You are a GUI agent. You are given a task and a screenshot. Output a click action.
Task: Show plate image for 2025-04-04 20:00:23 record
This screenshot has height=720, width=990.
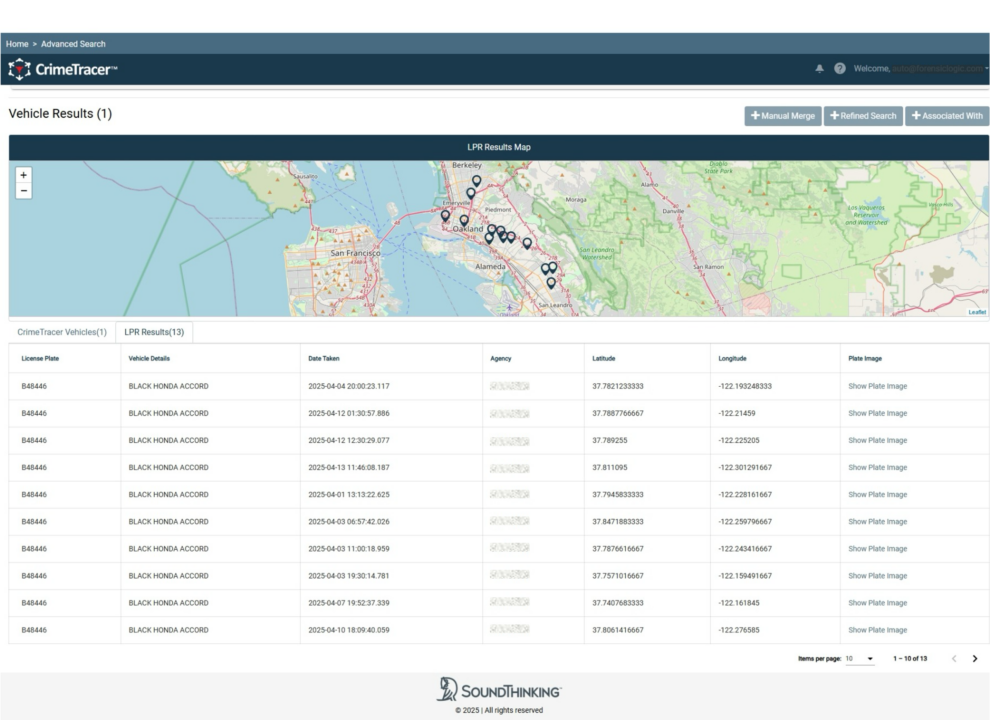(878, 387)
